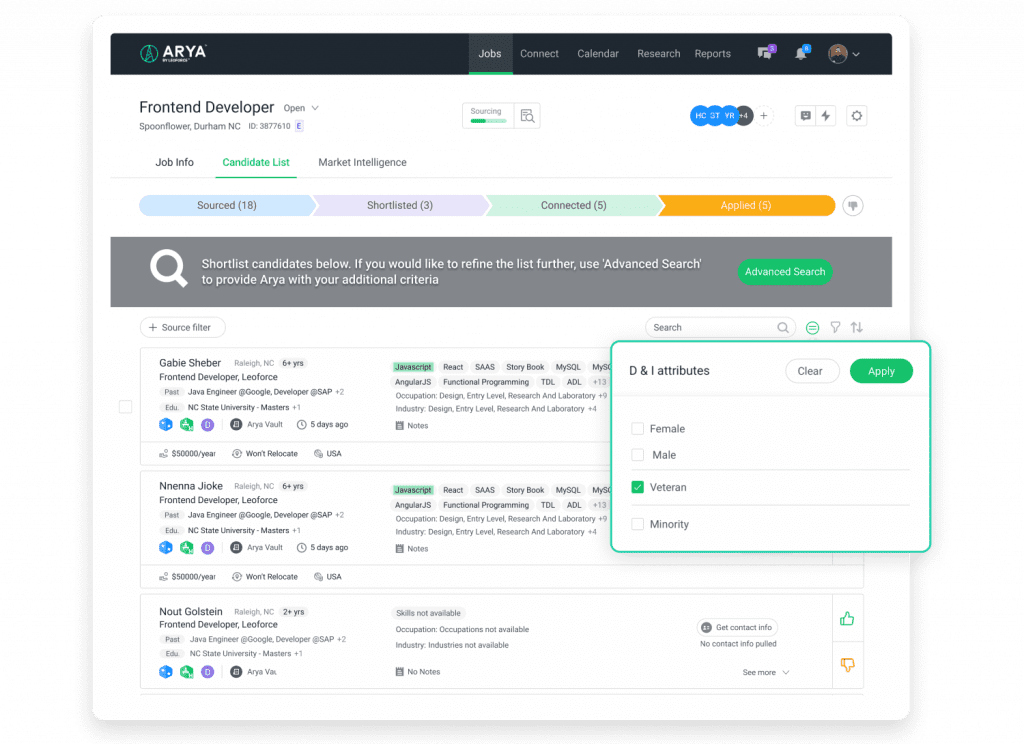The width and height of the screenshot is (1024, 744).
Task: Select the Candidate List tab
Action: click(x=256, y=162)
